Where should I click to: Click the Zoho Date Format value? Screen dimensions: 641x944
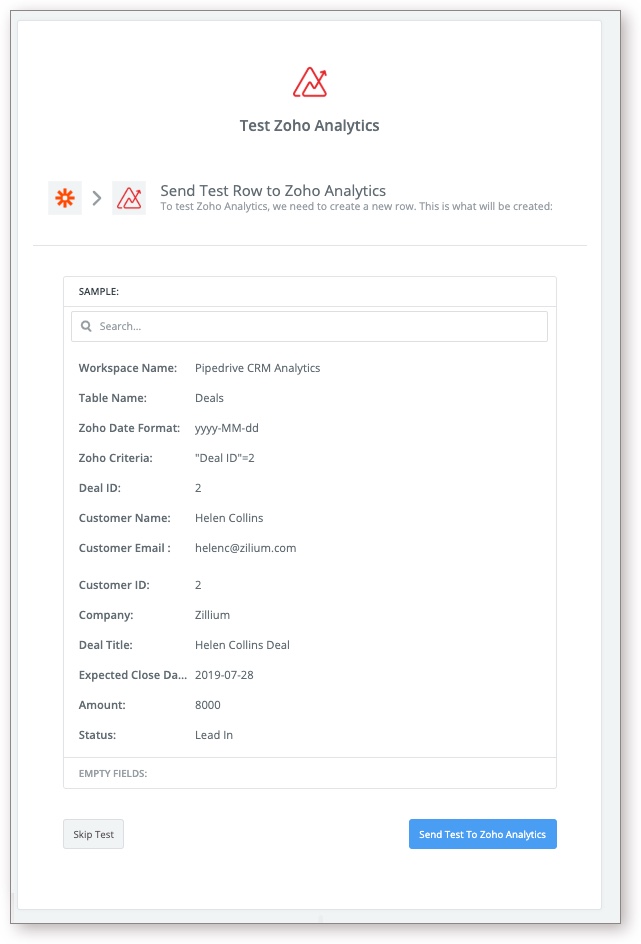[x=227, y=428]
